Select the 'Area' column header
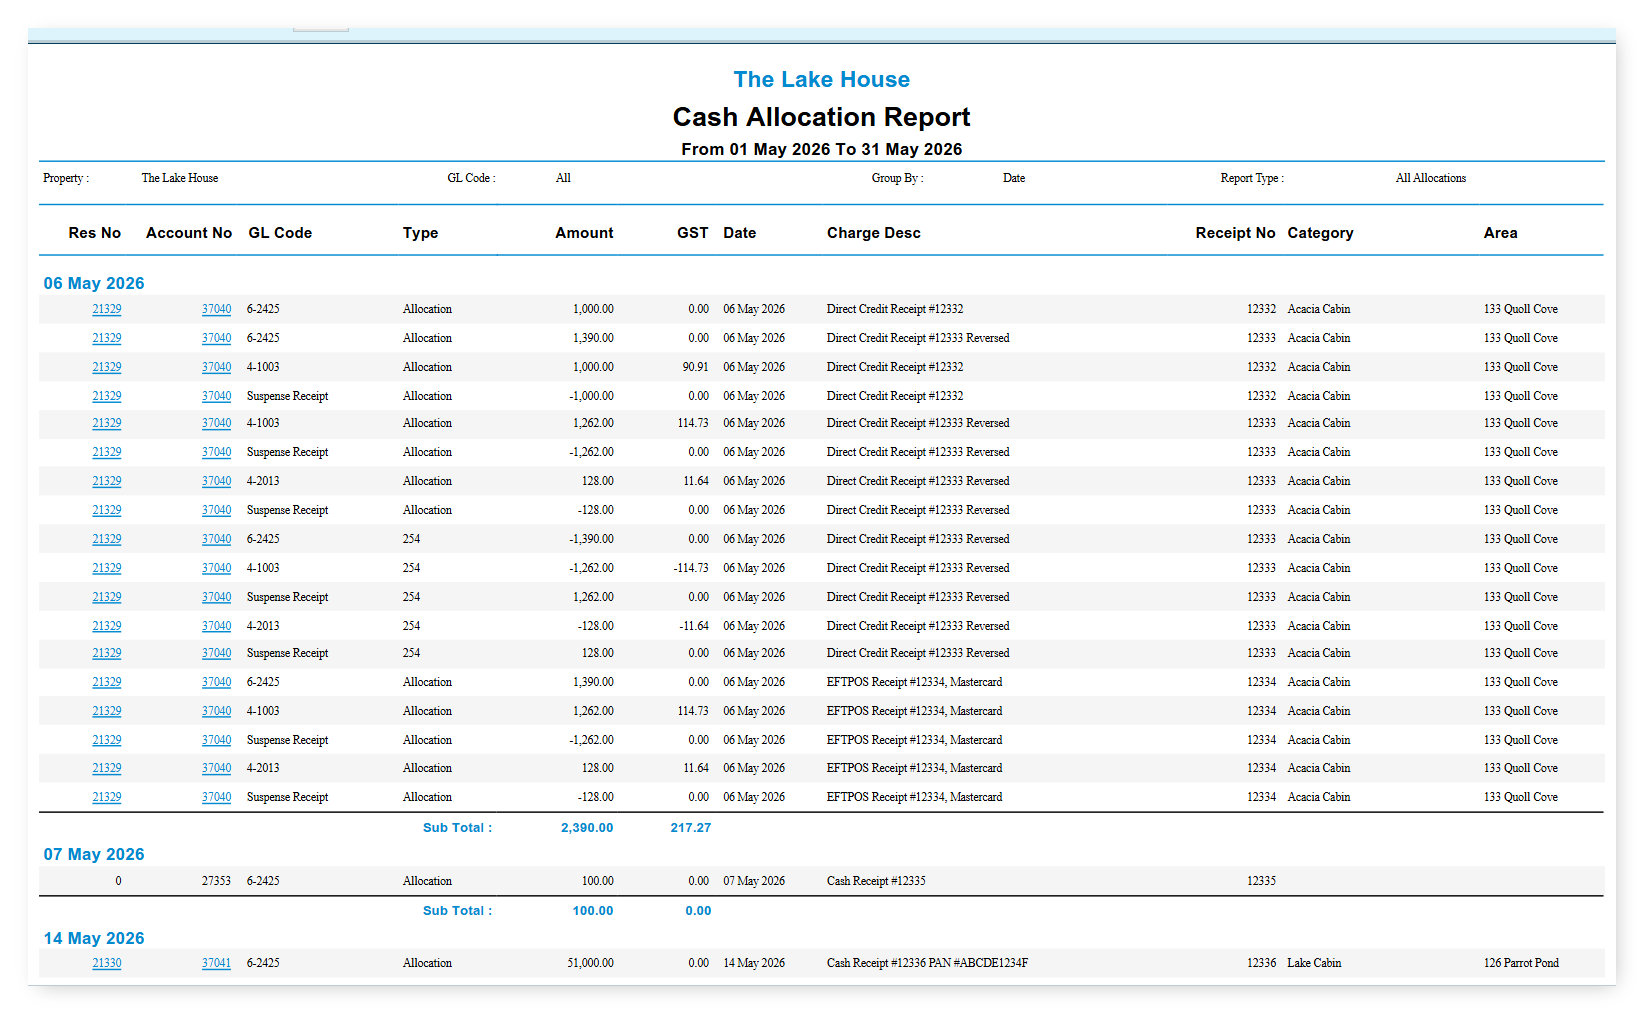The width and height of the screenshot is (1644, 1014). point(1500,233)
